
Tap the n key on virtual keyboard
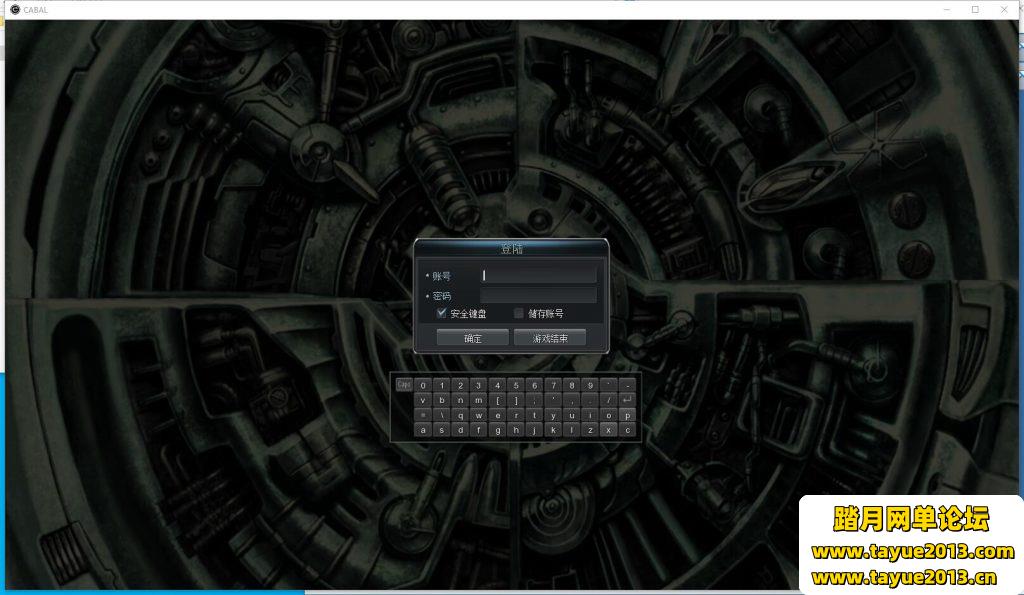click(x=460, y=400)
